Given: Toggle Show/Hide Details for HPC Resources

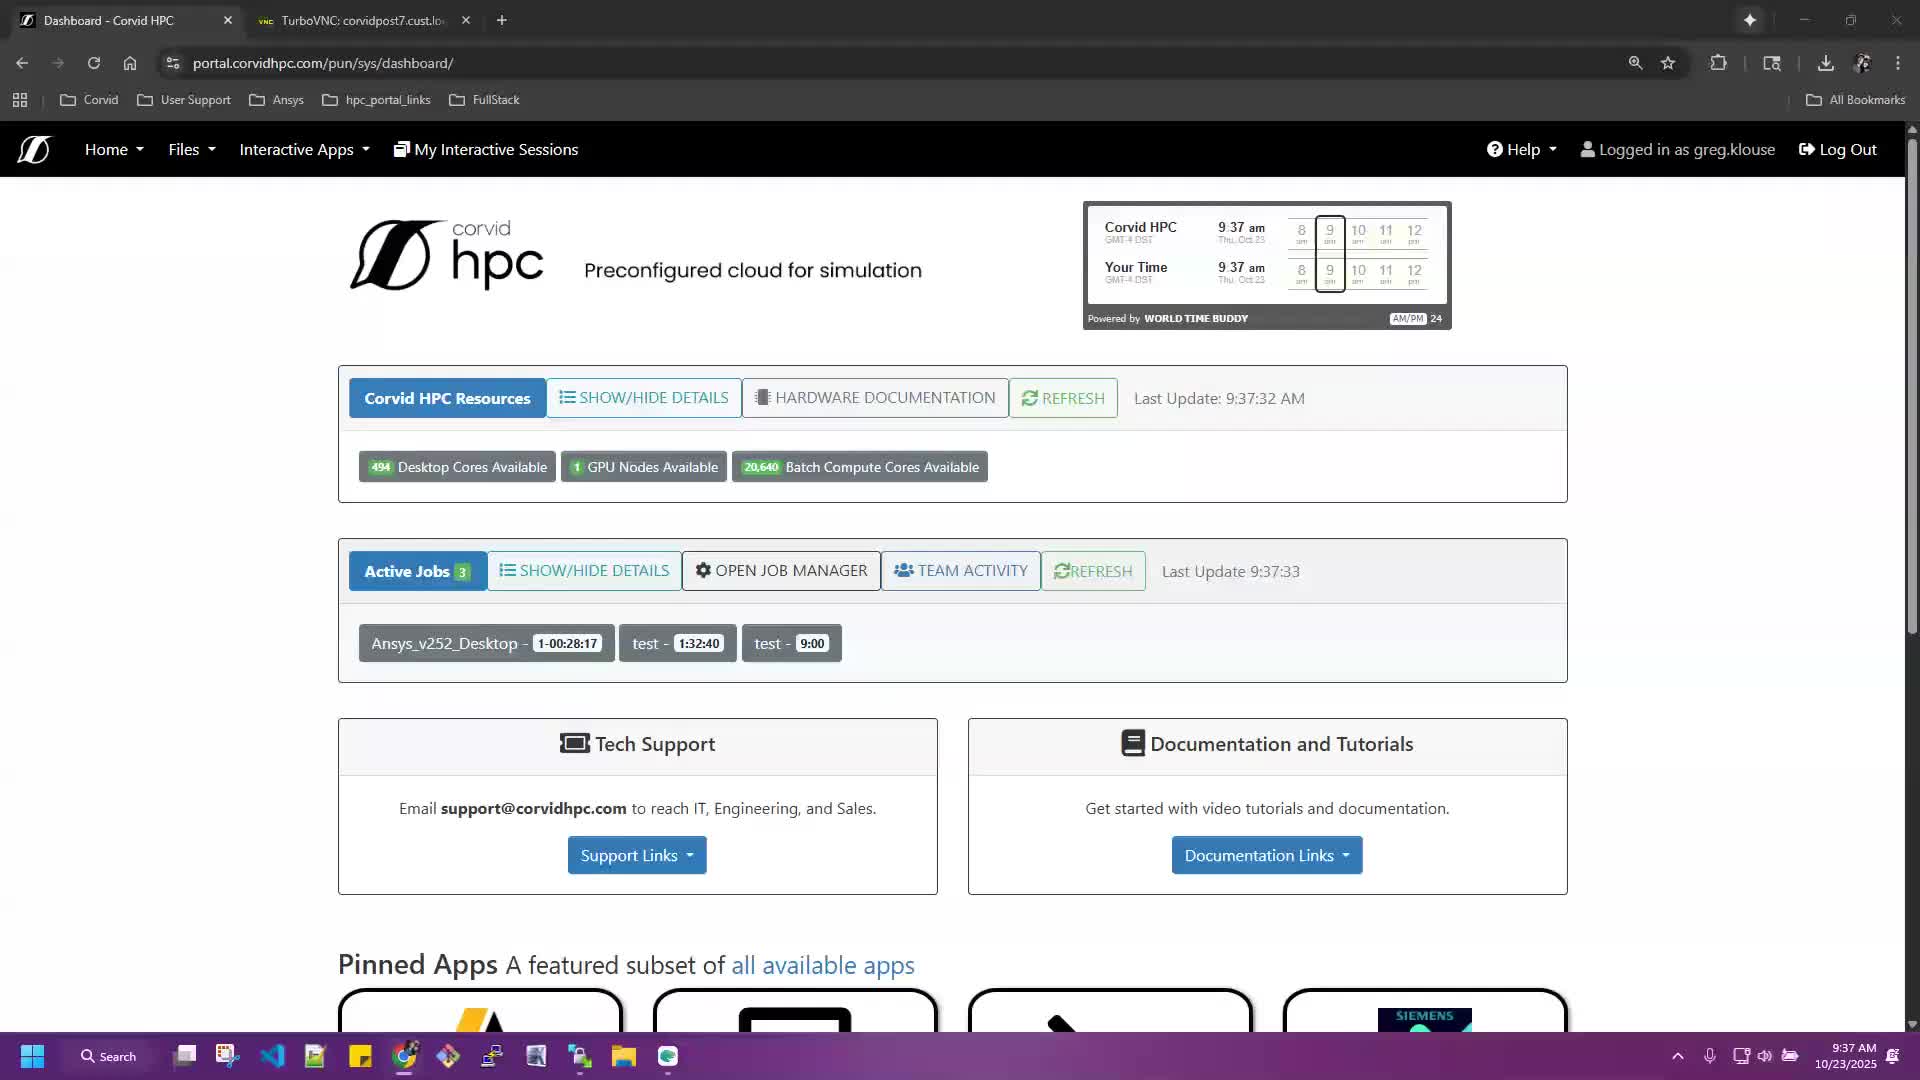Looking at the screenshot, I should pyautogui.click(x=643, y=398).
